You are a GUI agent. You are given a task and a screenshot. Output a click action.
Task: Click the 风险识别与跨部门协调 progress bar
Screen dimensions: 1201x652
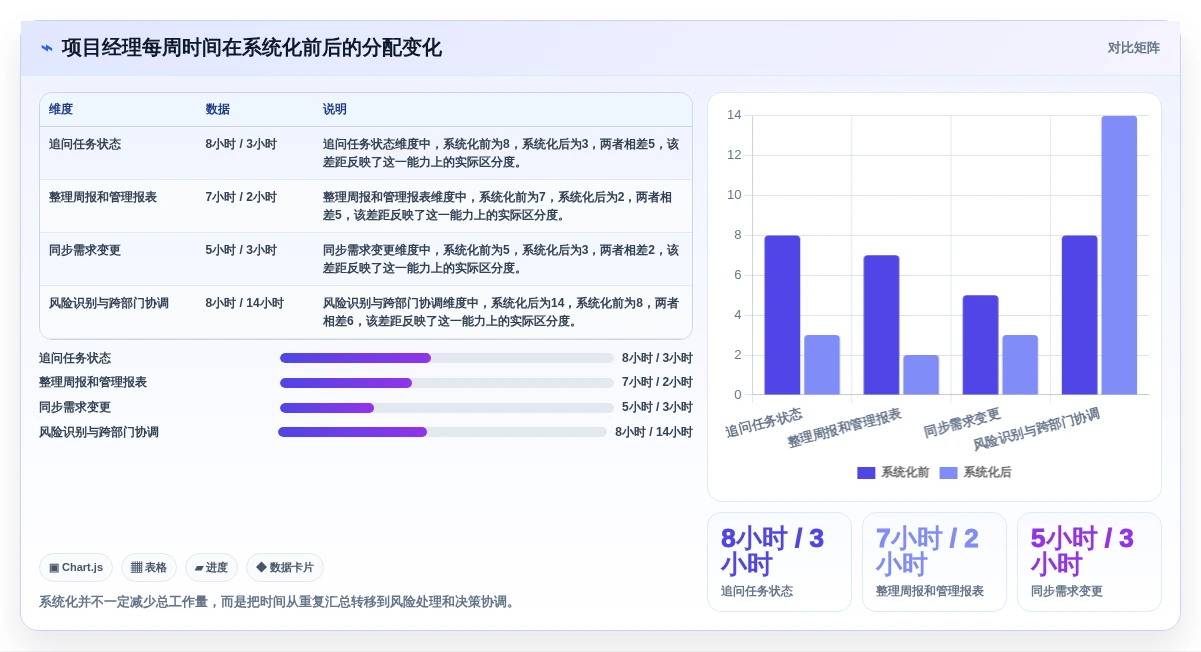click(x=442, y=432)
